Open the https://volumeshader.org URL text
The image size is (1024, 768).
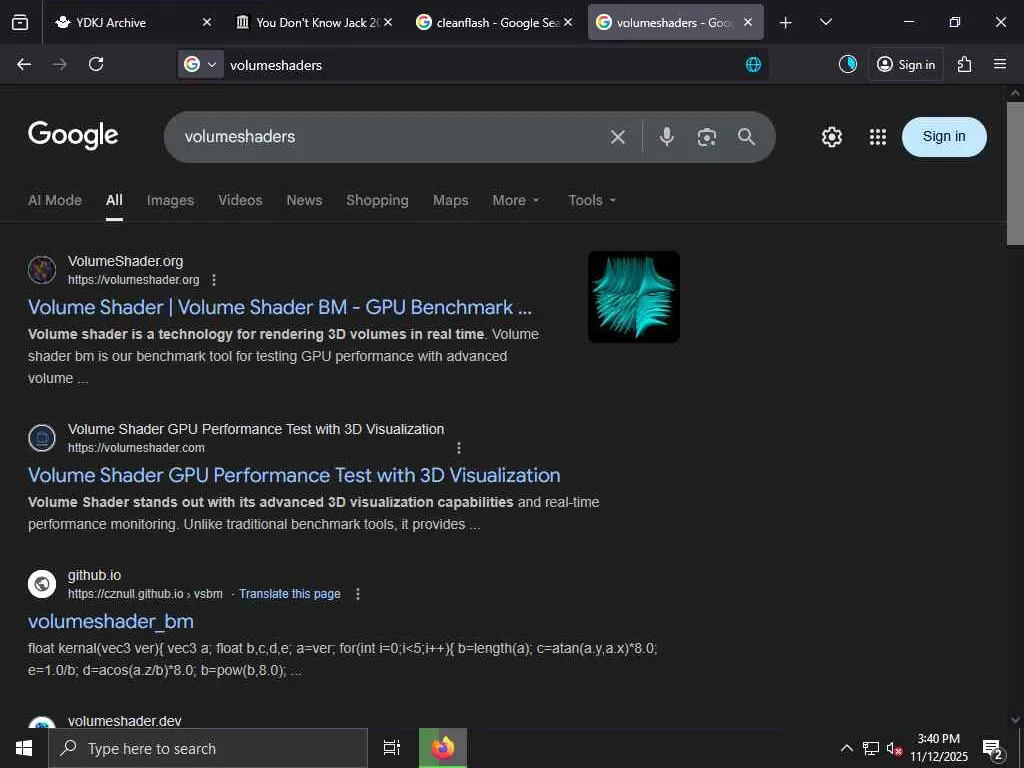tap(133, 280)
